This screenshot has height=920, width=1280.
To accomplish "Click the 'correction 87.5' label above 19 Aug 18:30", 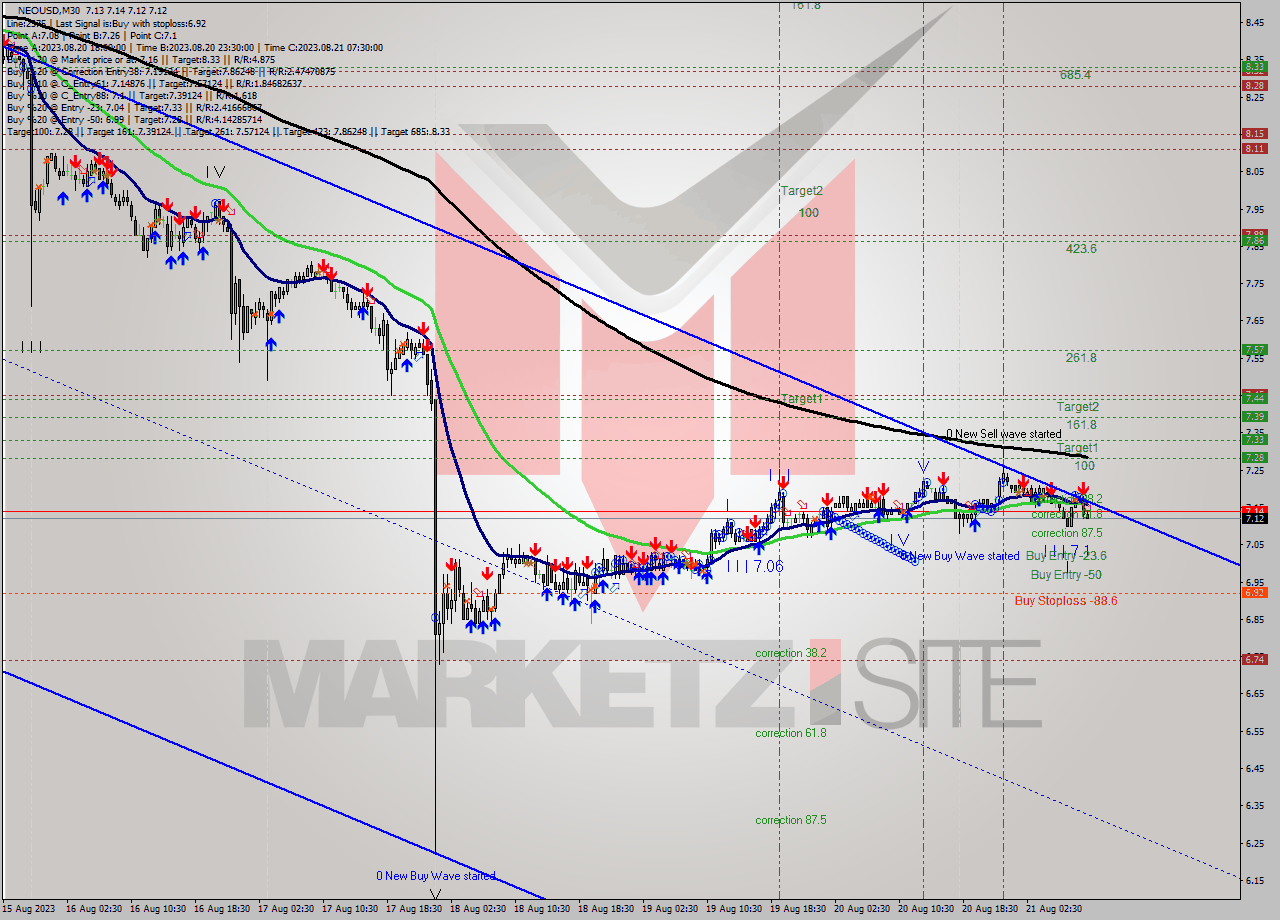I will click(791, 820).
